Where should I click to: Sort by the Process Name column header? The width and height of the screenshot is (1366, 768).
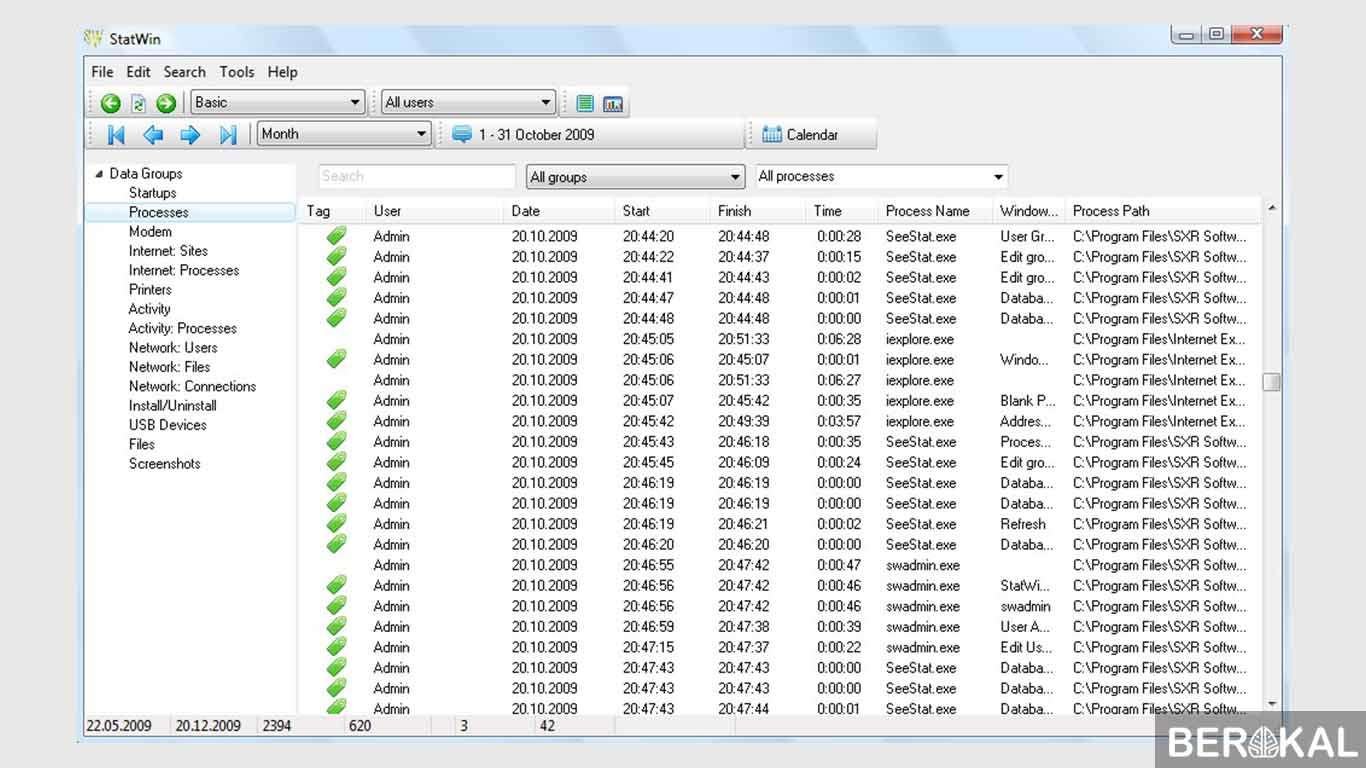point(937,211)
